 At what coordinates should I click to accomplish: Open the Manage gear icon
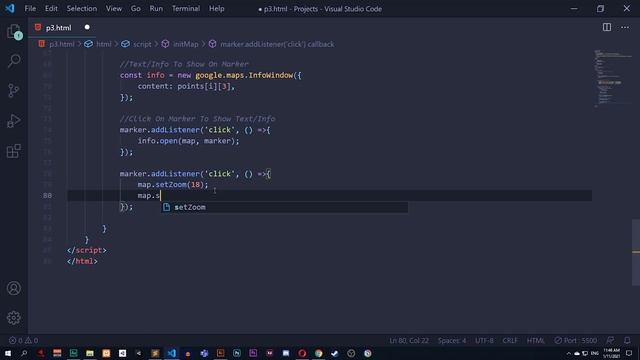click(x=14, y=318)
